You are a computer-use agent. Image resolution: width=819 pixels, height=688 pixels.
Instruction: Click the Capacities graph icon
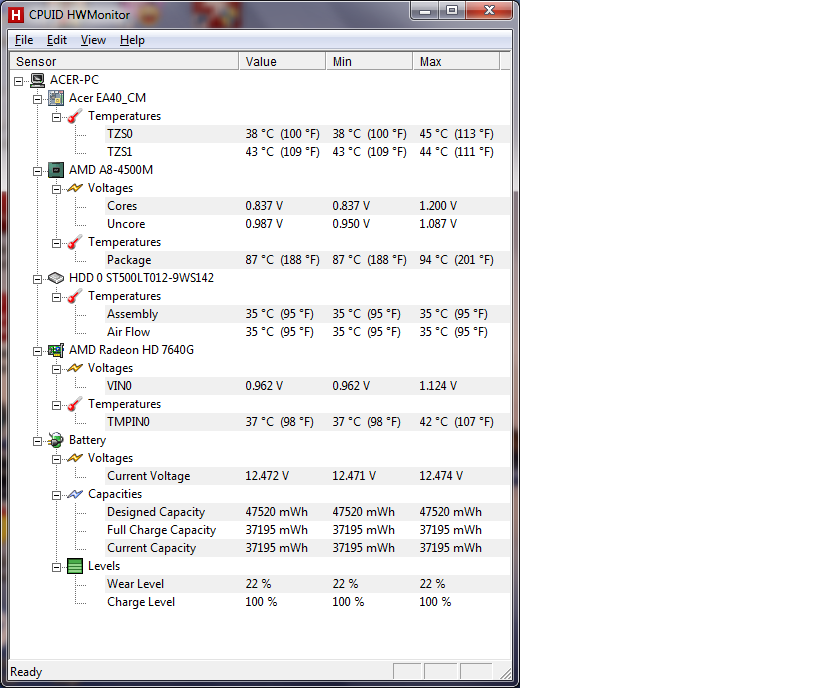point(75,494)
